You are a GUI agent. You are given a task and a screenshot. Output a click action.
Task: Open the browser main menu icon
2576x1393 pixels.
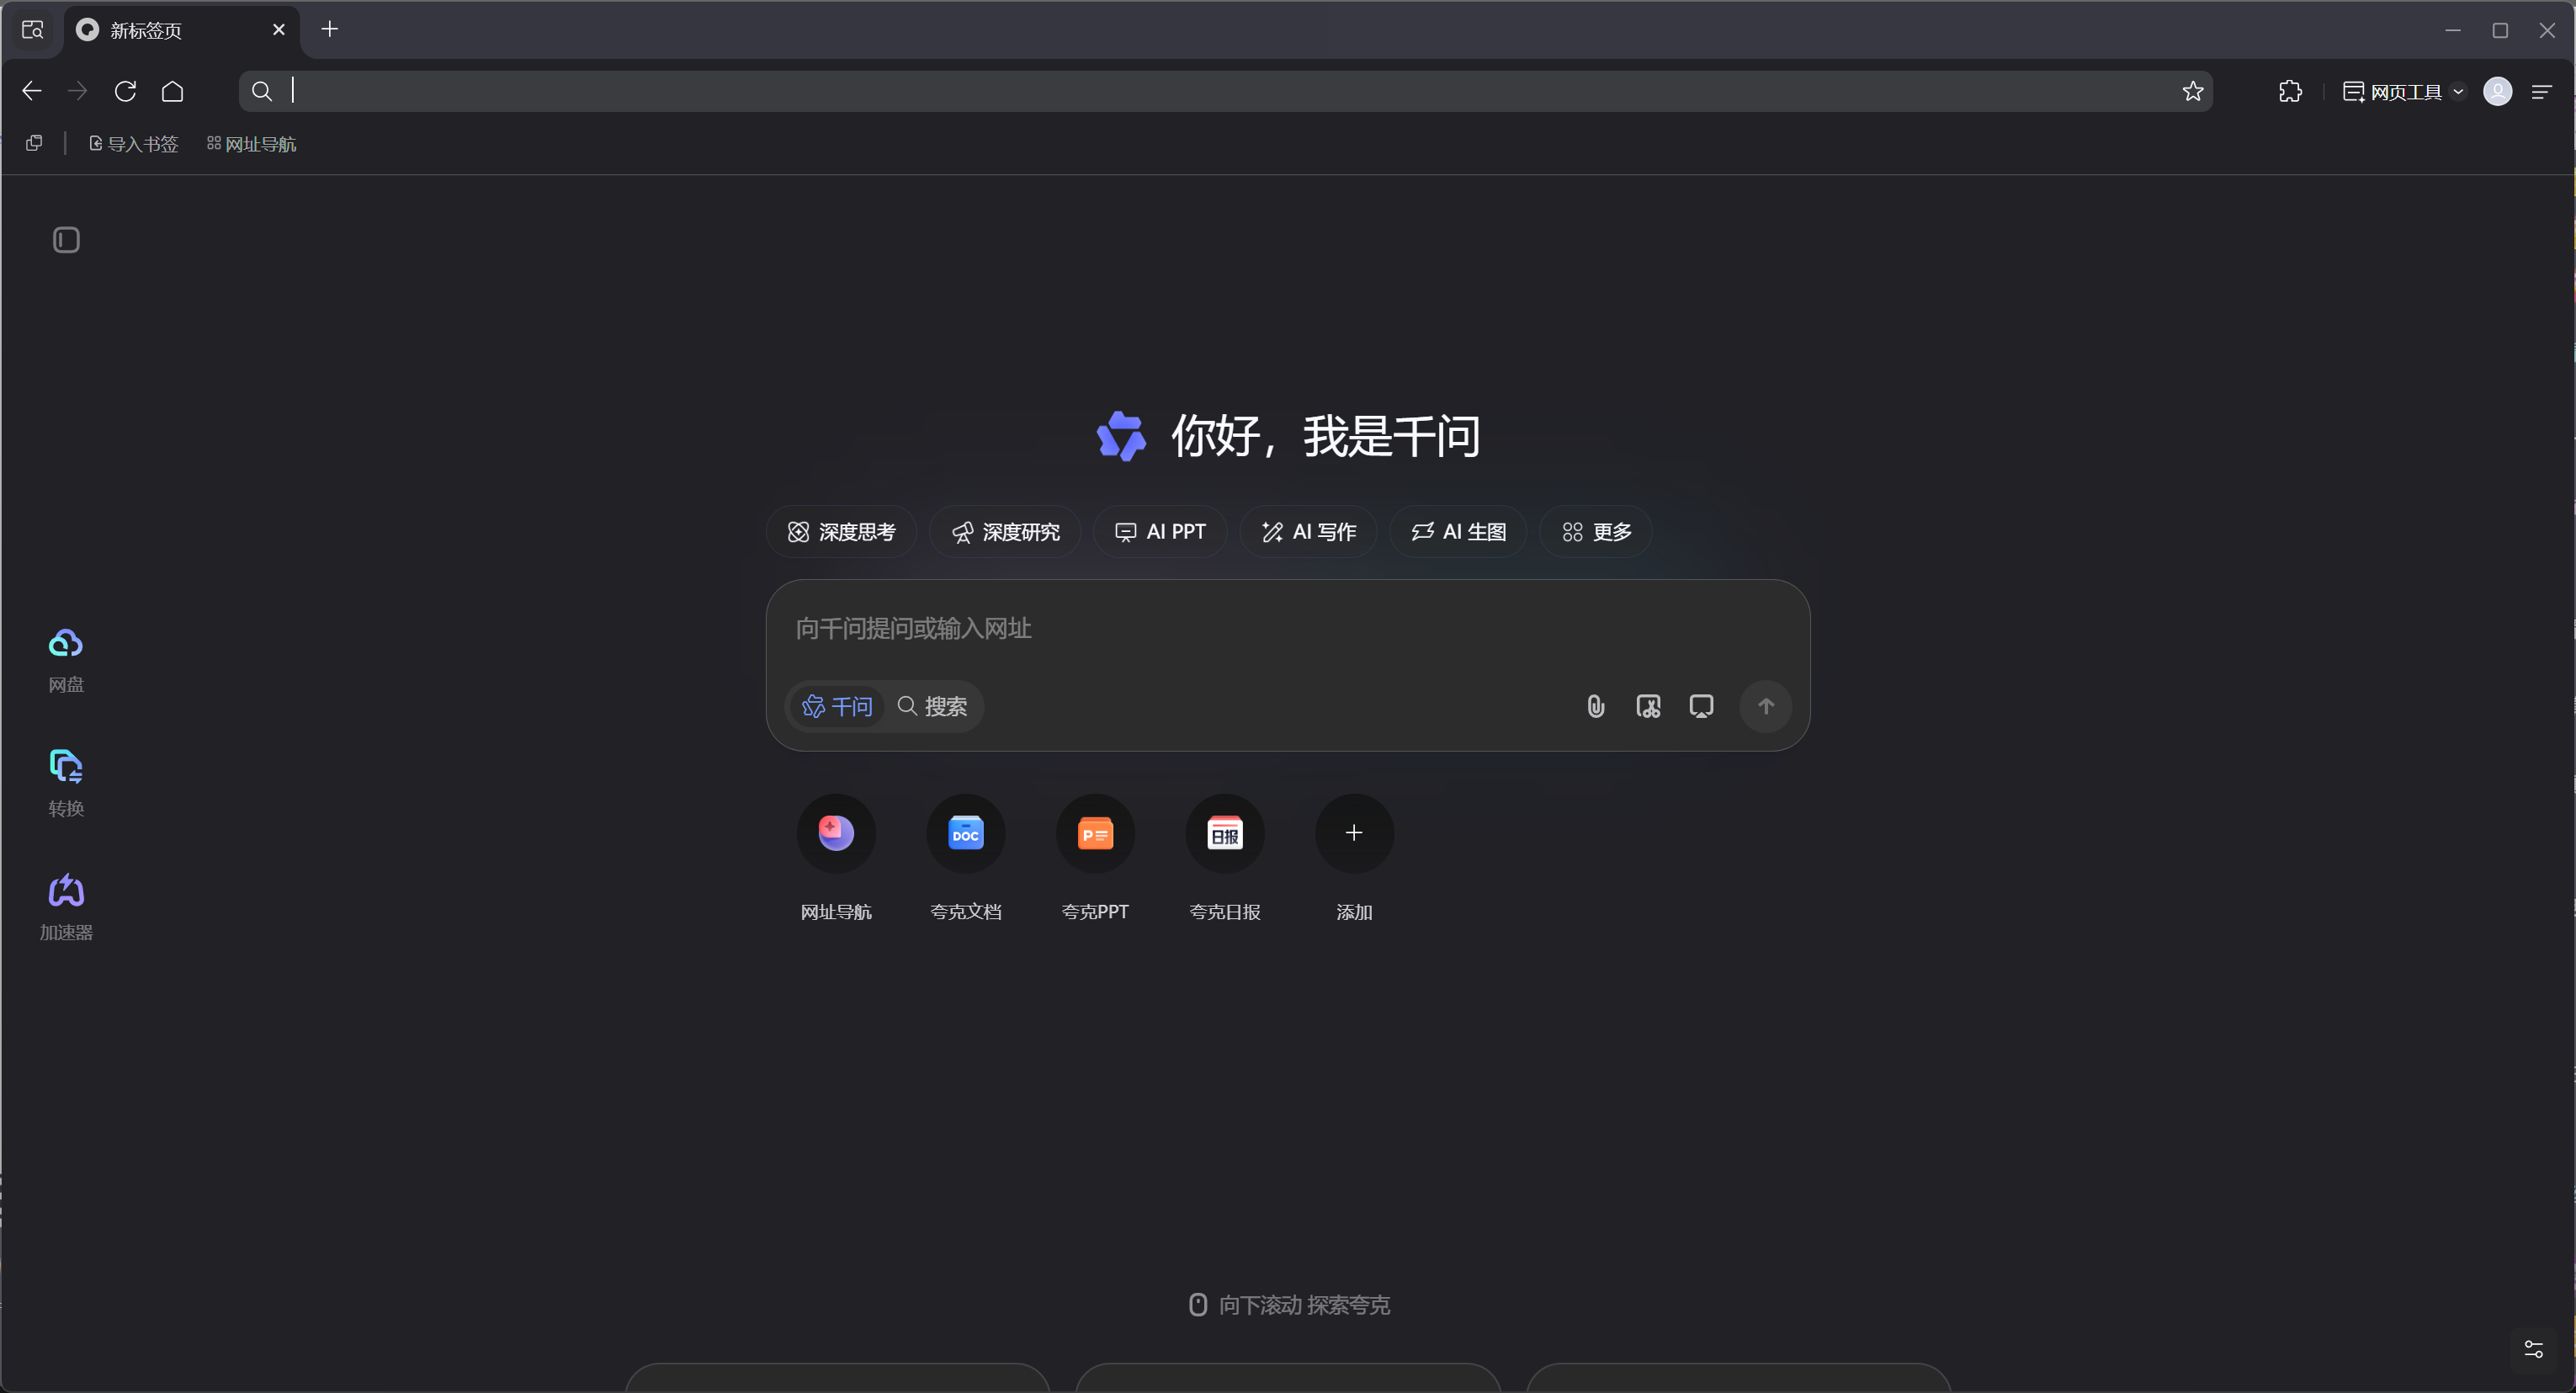point(2541,92)
